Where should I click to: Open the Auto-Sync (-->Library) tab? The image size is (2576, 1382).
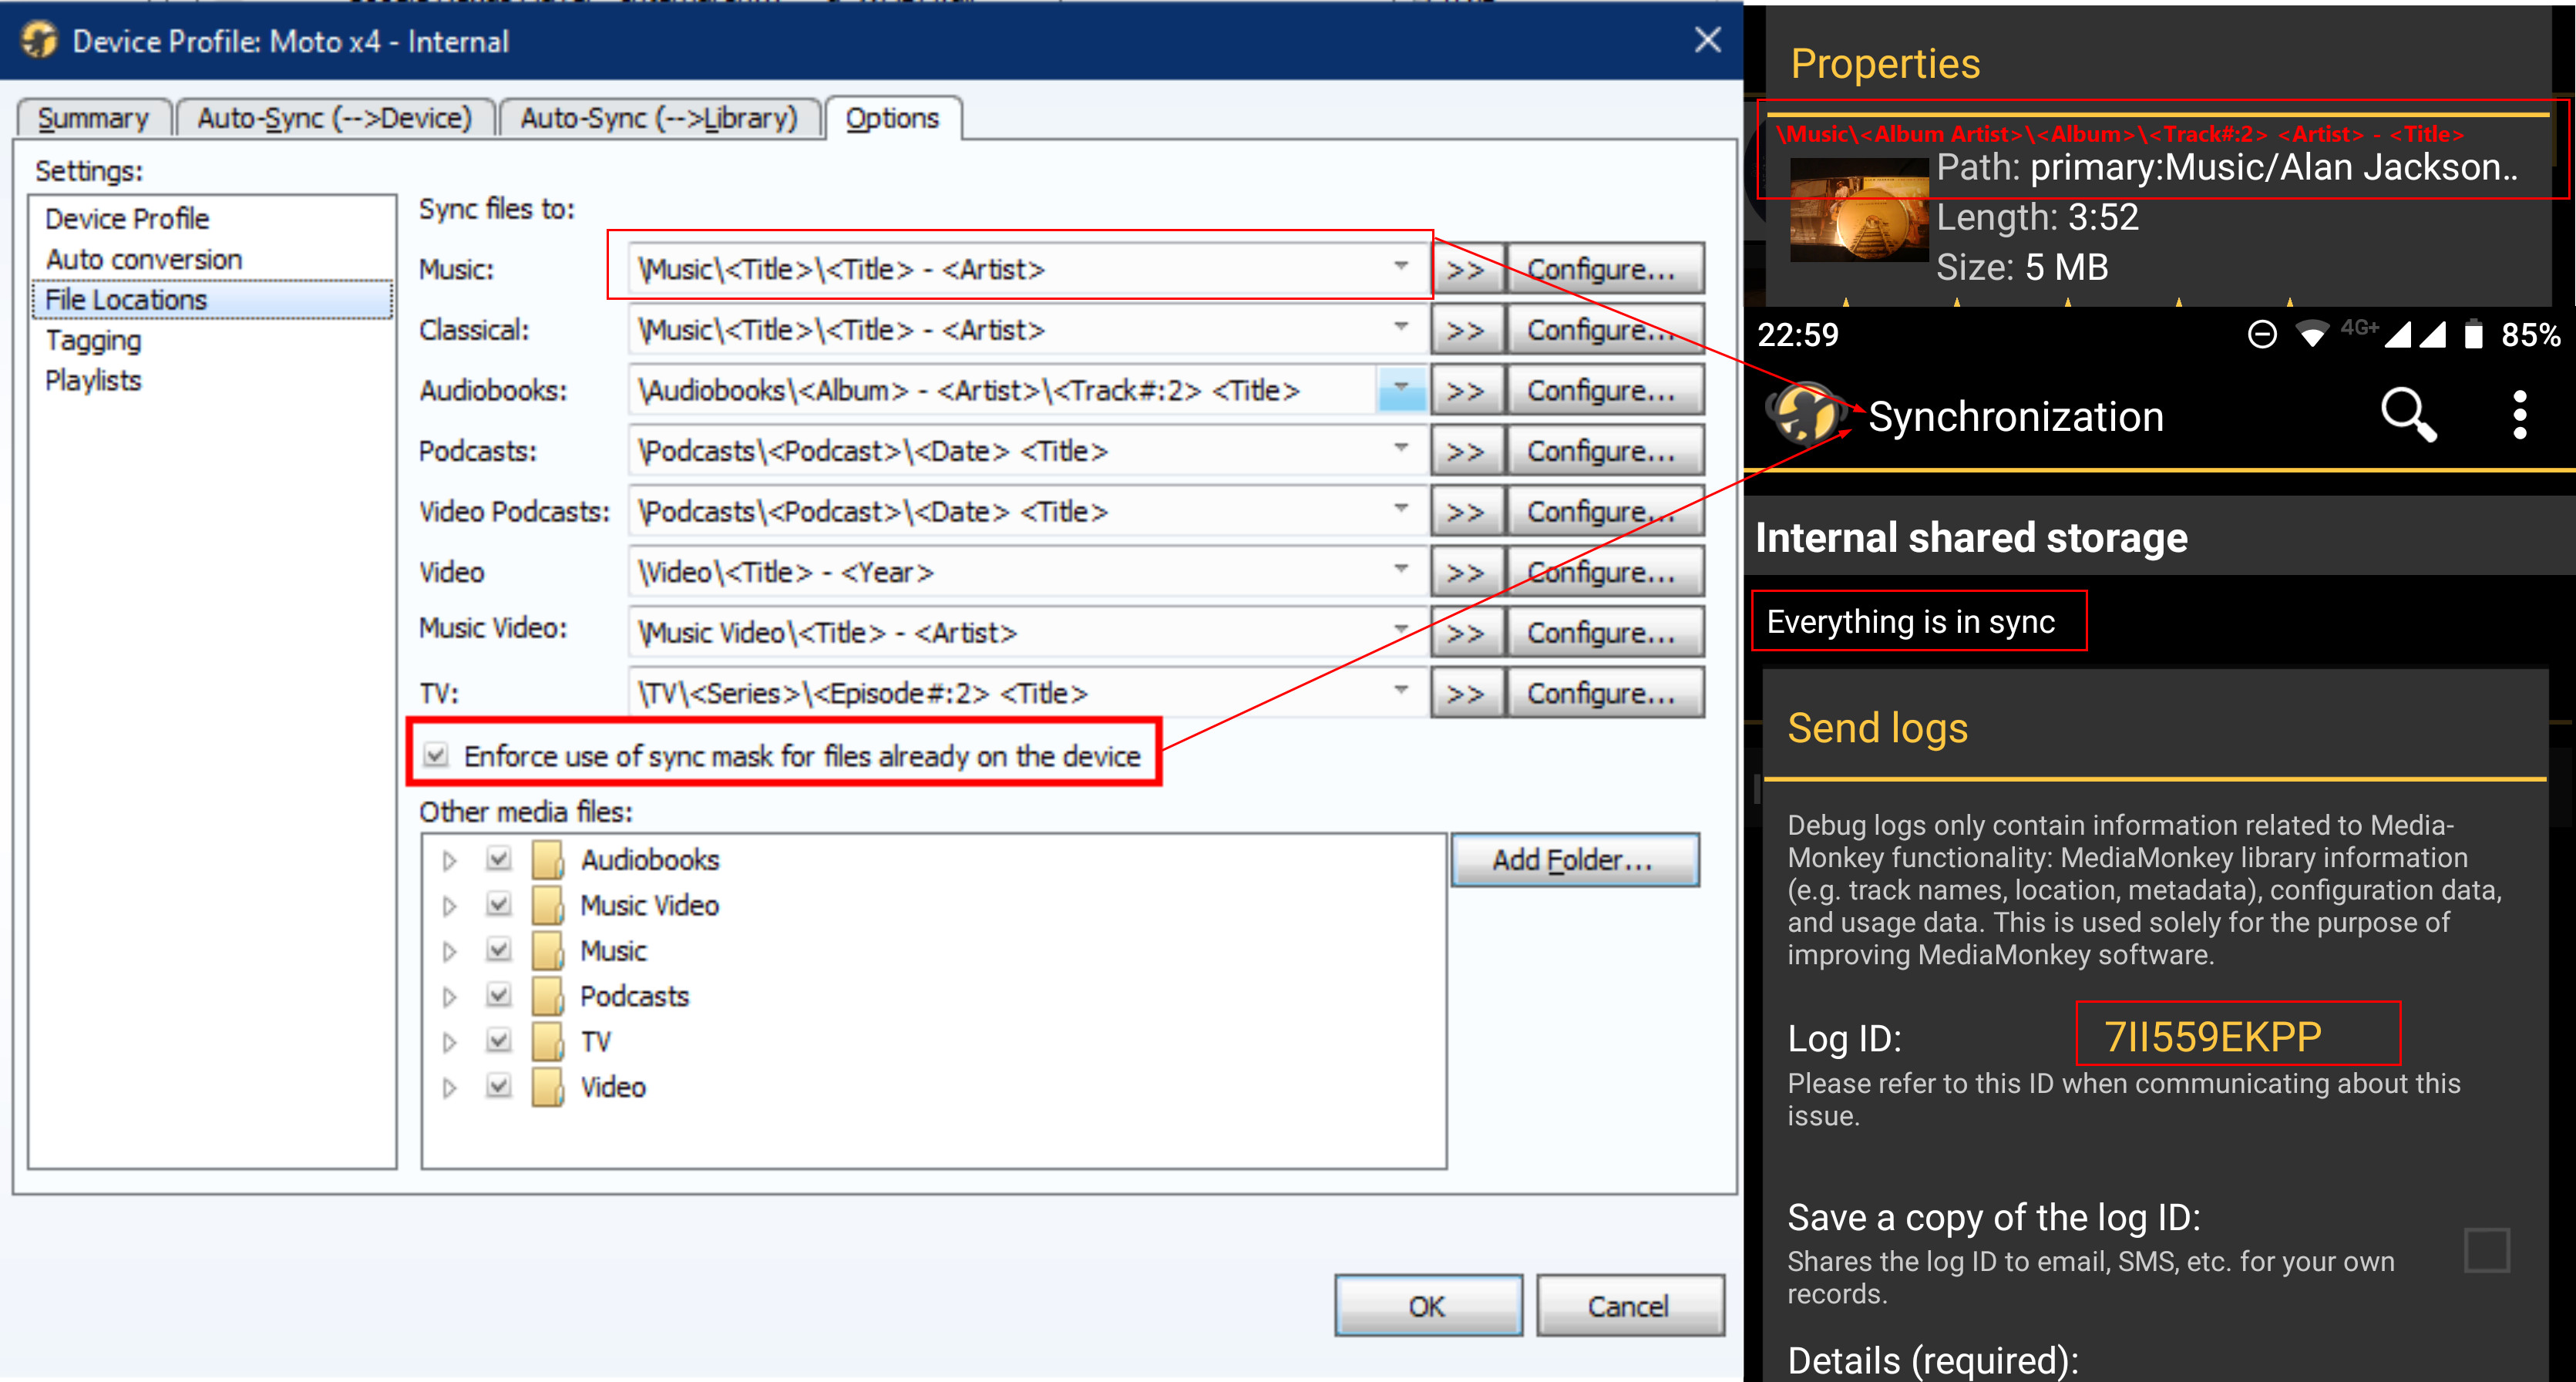658,118
